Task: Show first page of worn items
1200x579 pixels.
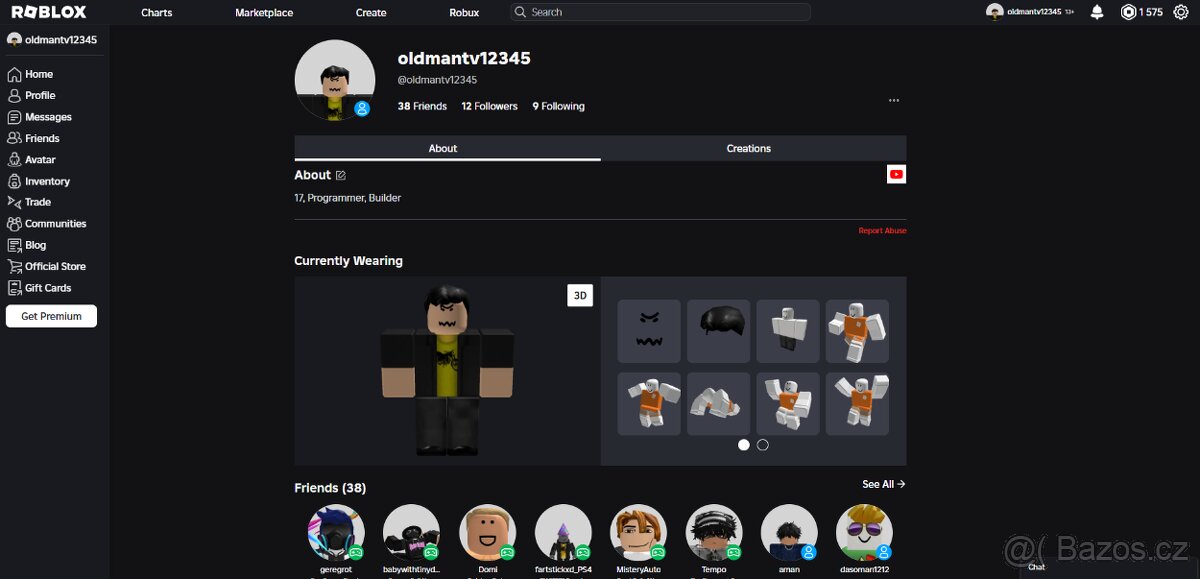Action: click(x=744, y=445)
